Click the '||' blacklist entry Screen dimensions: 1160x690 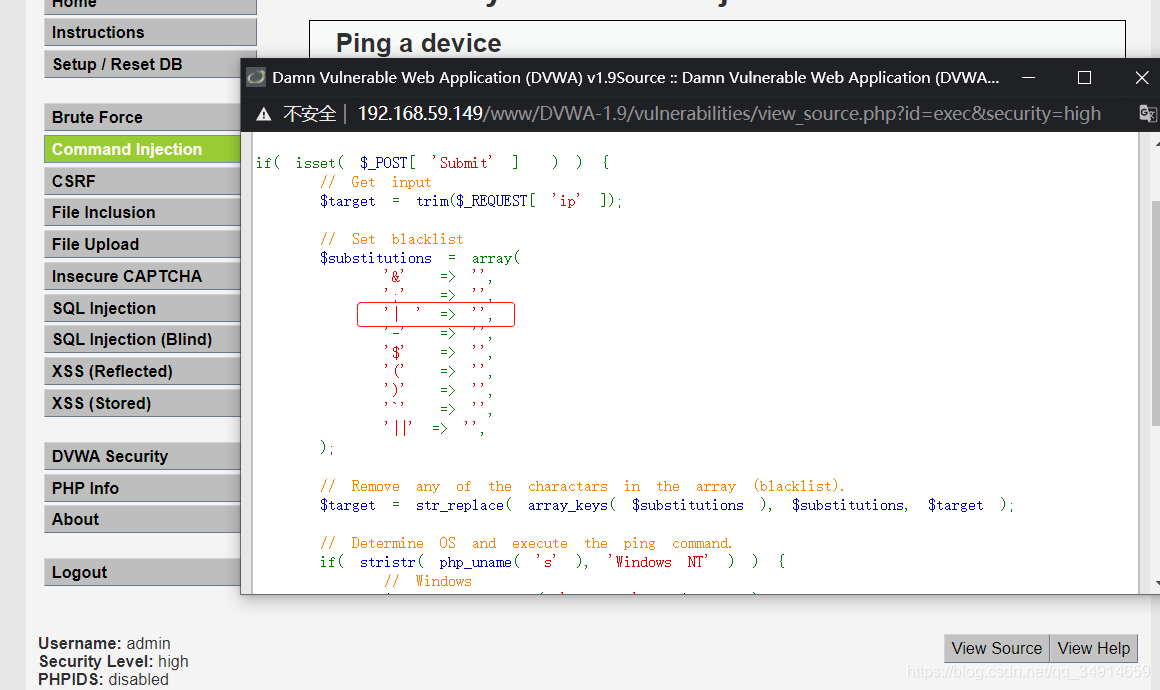coord(434,428)
